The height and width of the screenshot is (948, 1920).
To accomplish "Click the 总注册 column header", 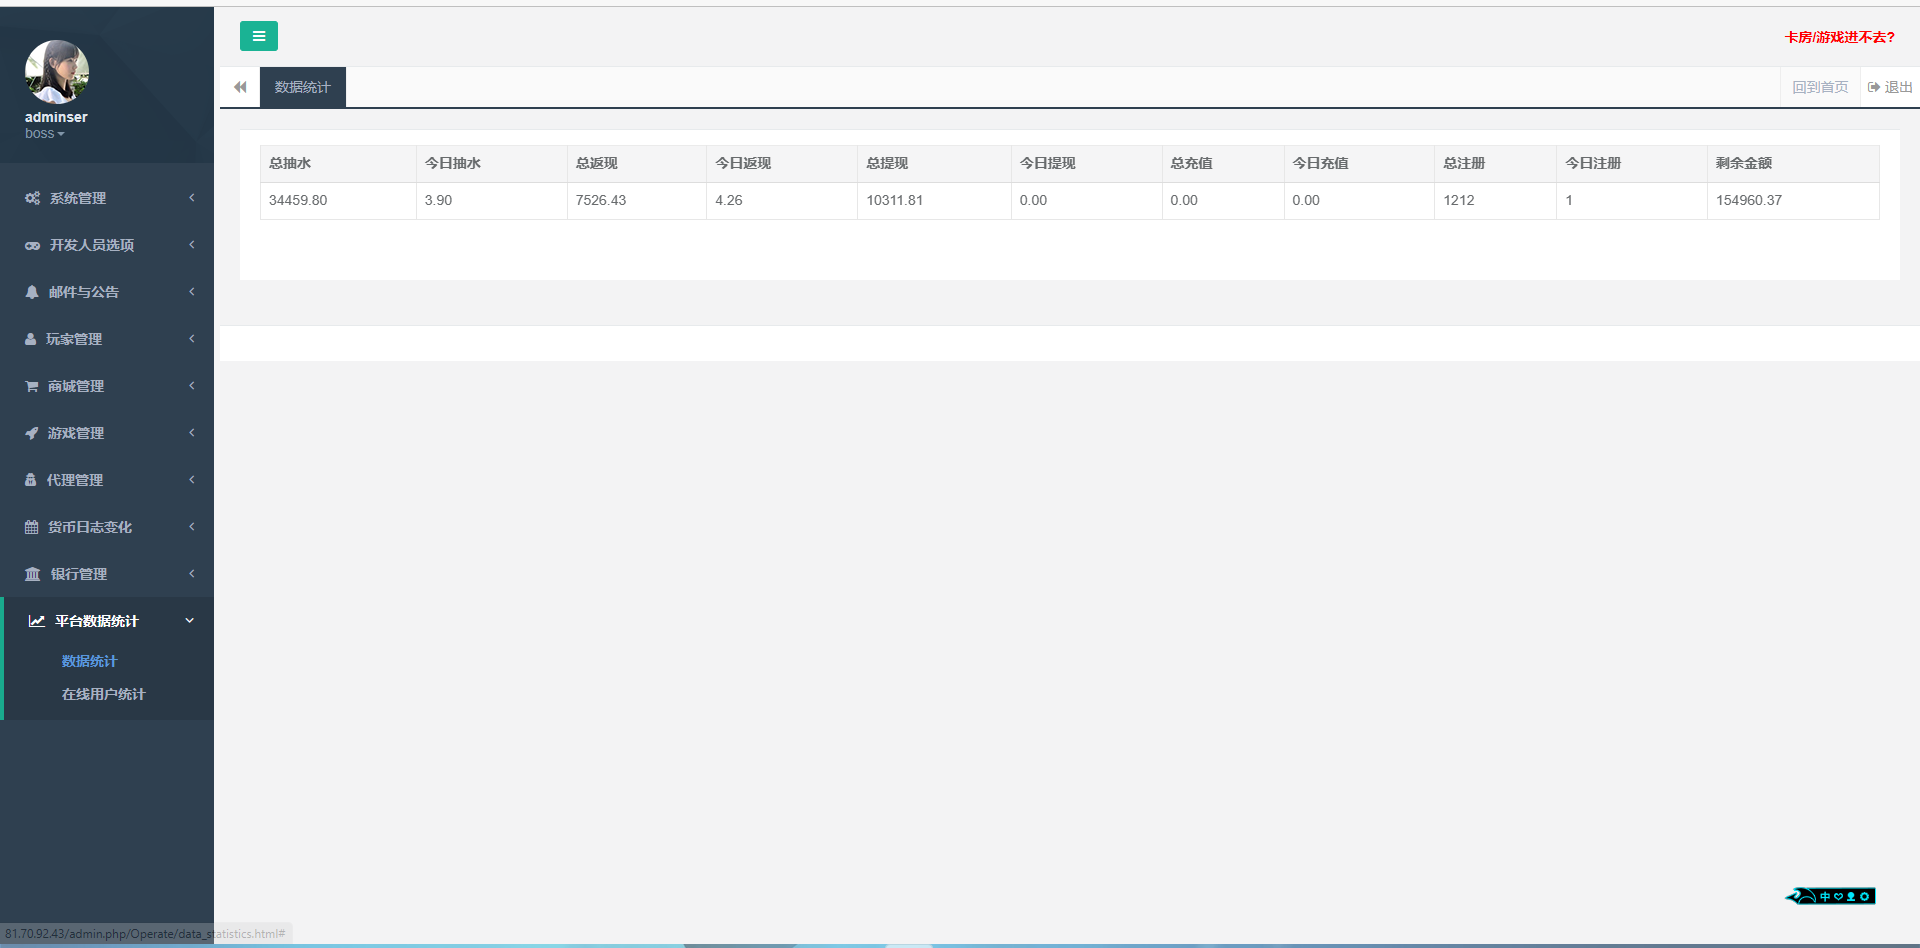I will pyautogui.click(x=1495, y=163).
